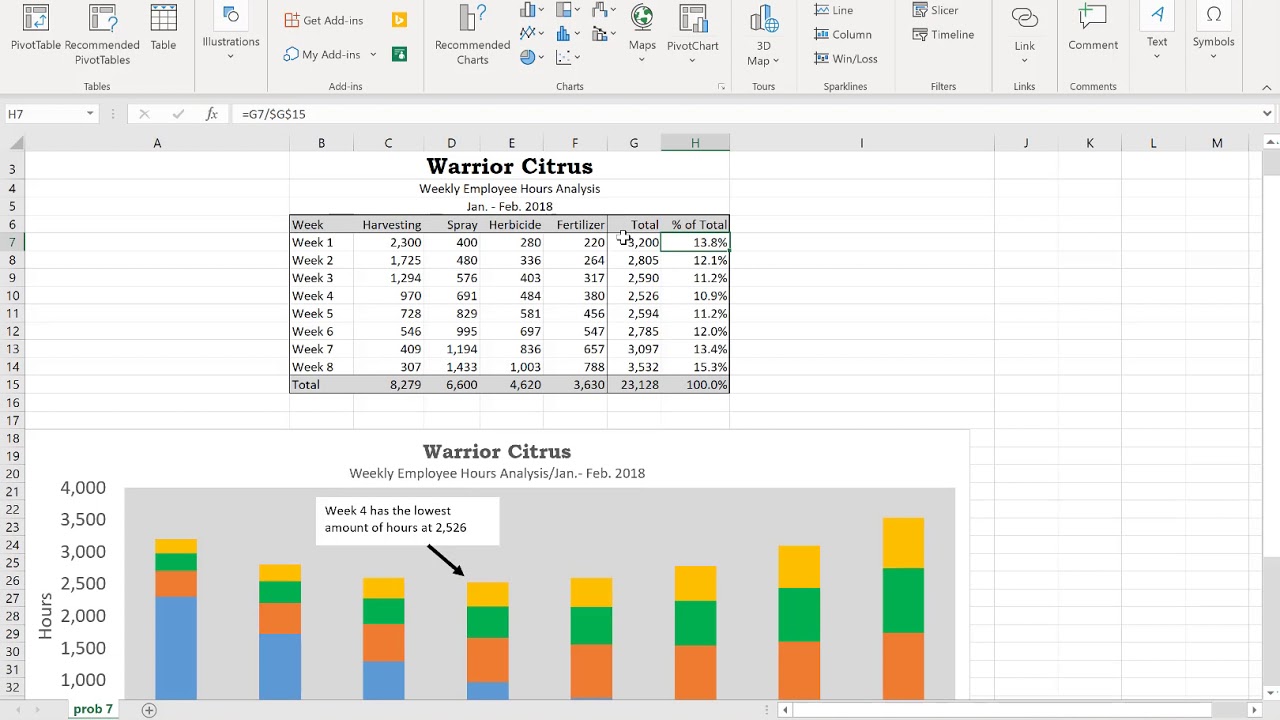Click the Week 4 lowest hours callout
Screen dimensions: 1280x720
pyautogui.click(x=407, y=520)
